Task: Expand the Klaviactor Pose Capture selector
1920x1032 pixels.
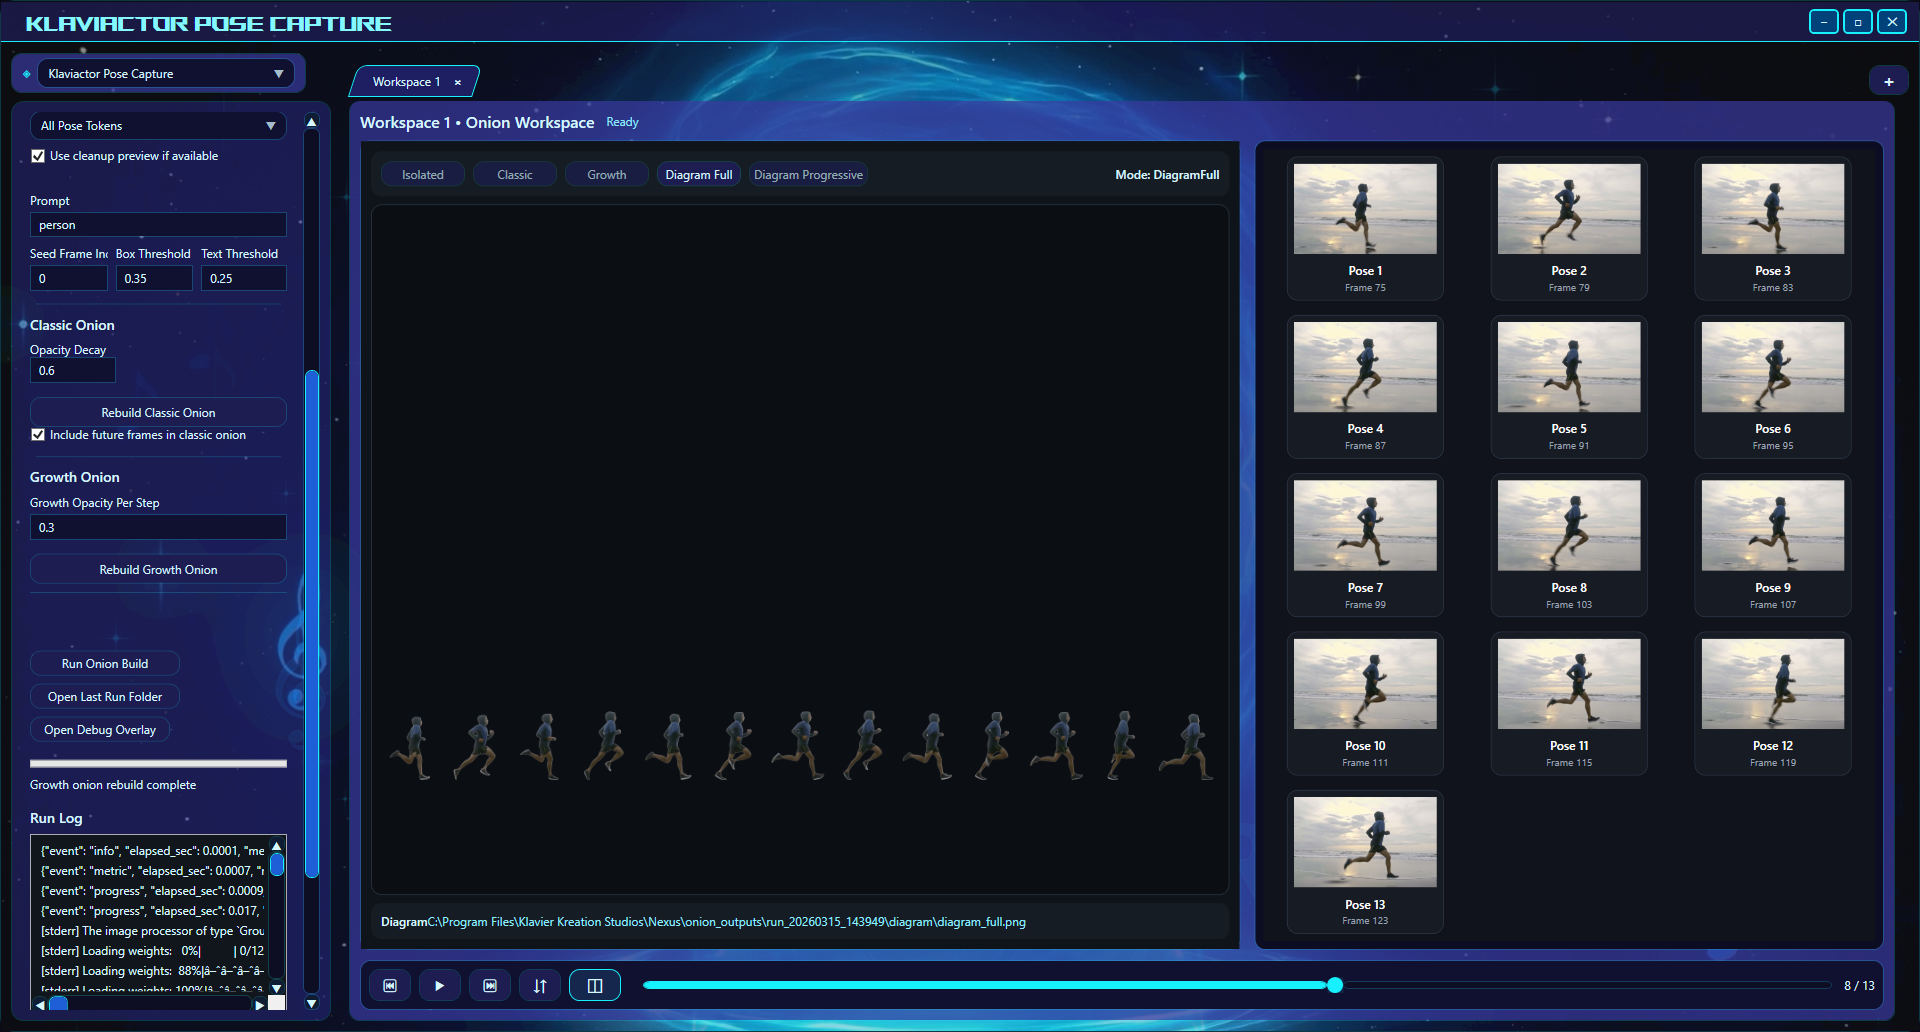Action: 165,73
